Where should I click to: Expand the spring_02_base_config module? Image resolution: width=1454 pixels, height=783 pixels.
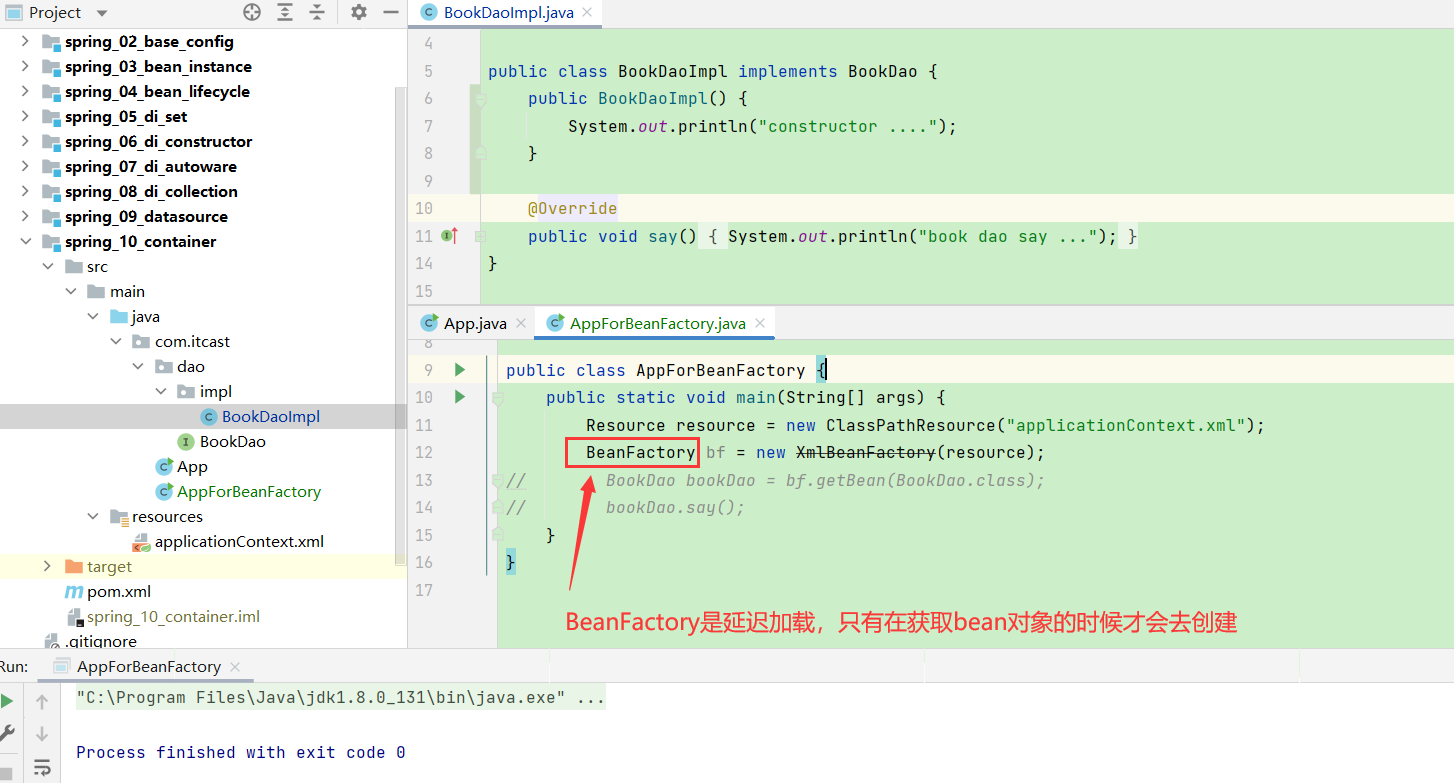tap(25, 41)
